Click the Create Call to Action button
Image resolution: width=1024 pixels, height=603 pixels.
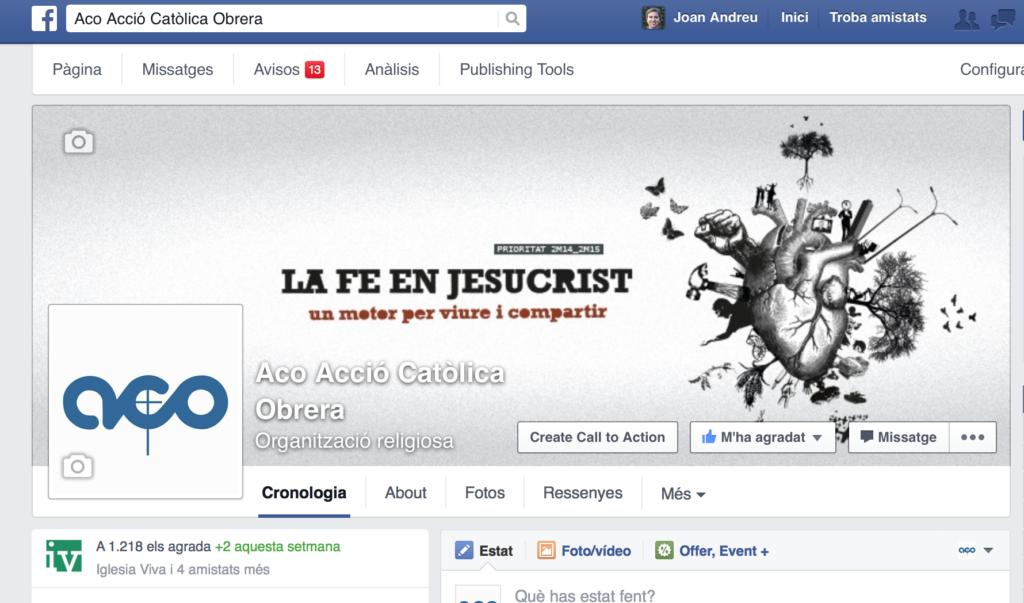pos(597,437)
